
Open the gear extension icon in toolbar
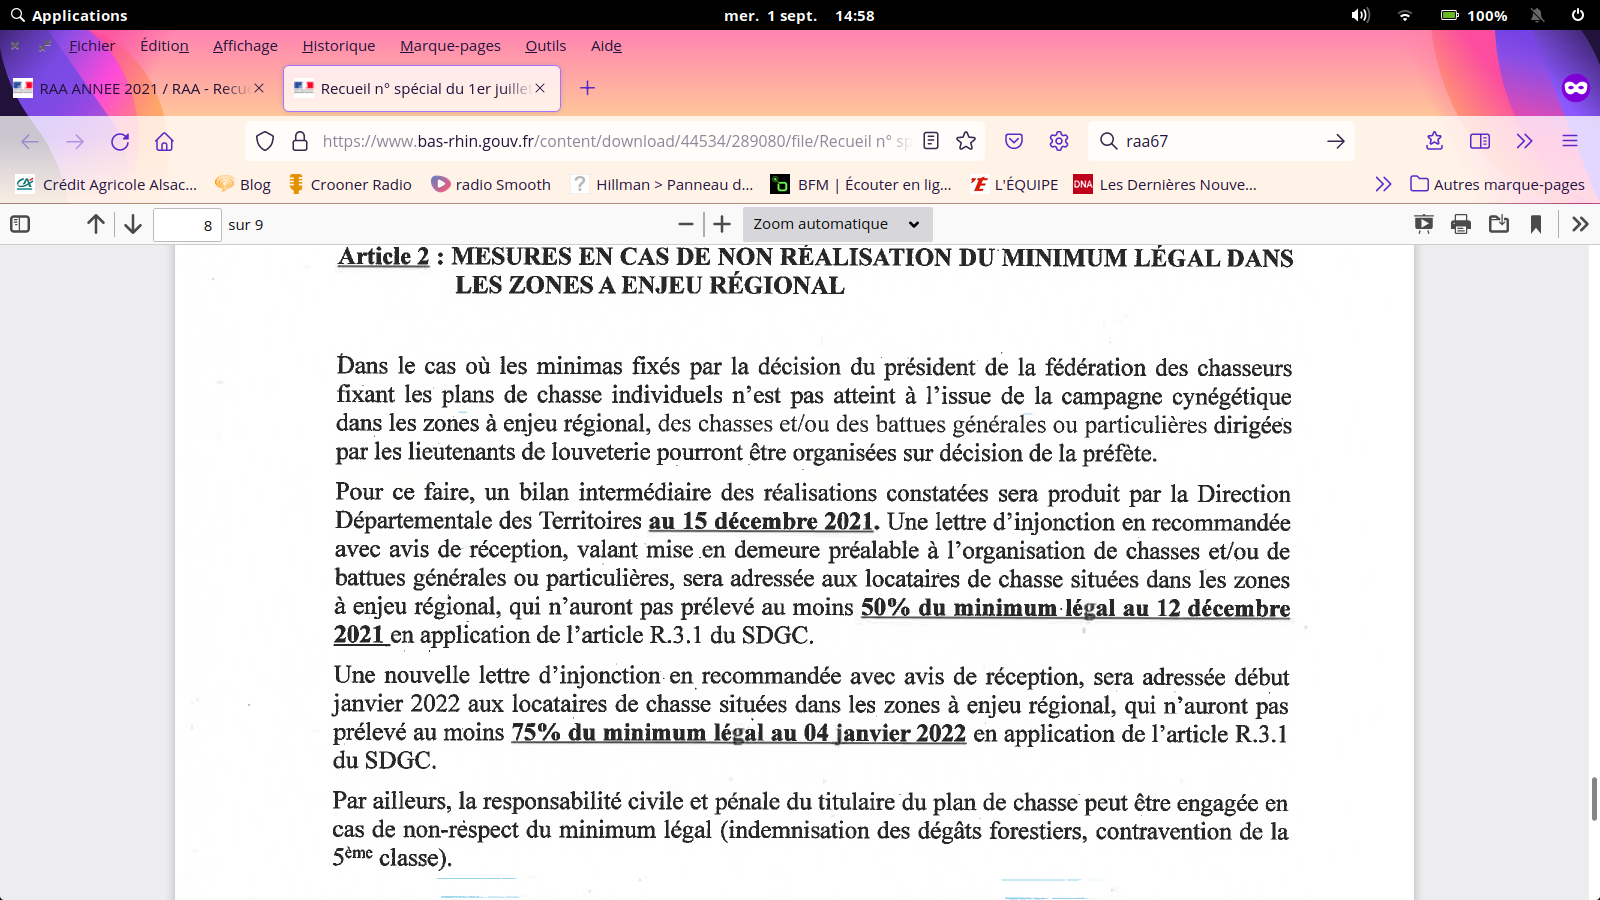click(x=1059, y=141)
